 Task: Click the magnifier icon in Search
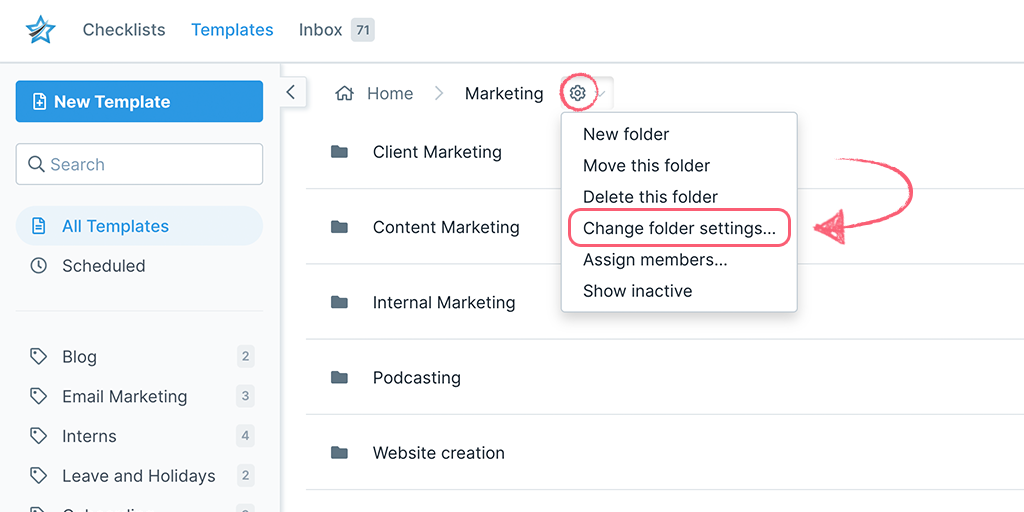36,164
